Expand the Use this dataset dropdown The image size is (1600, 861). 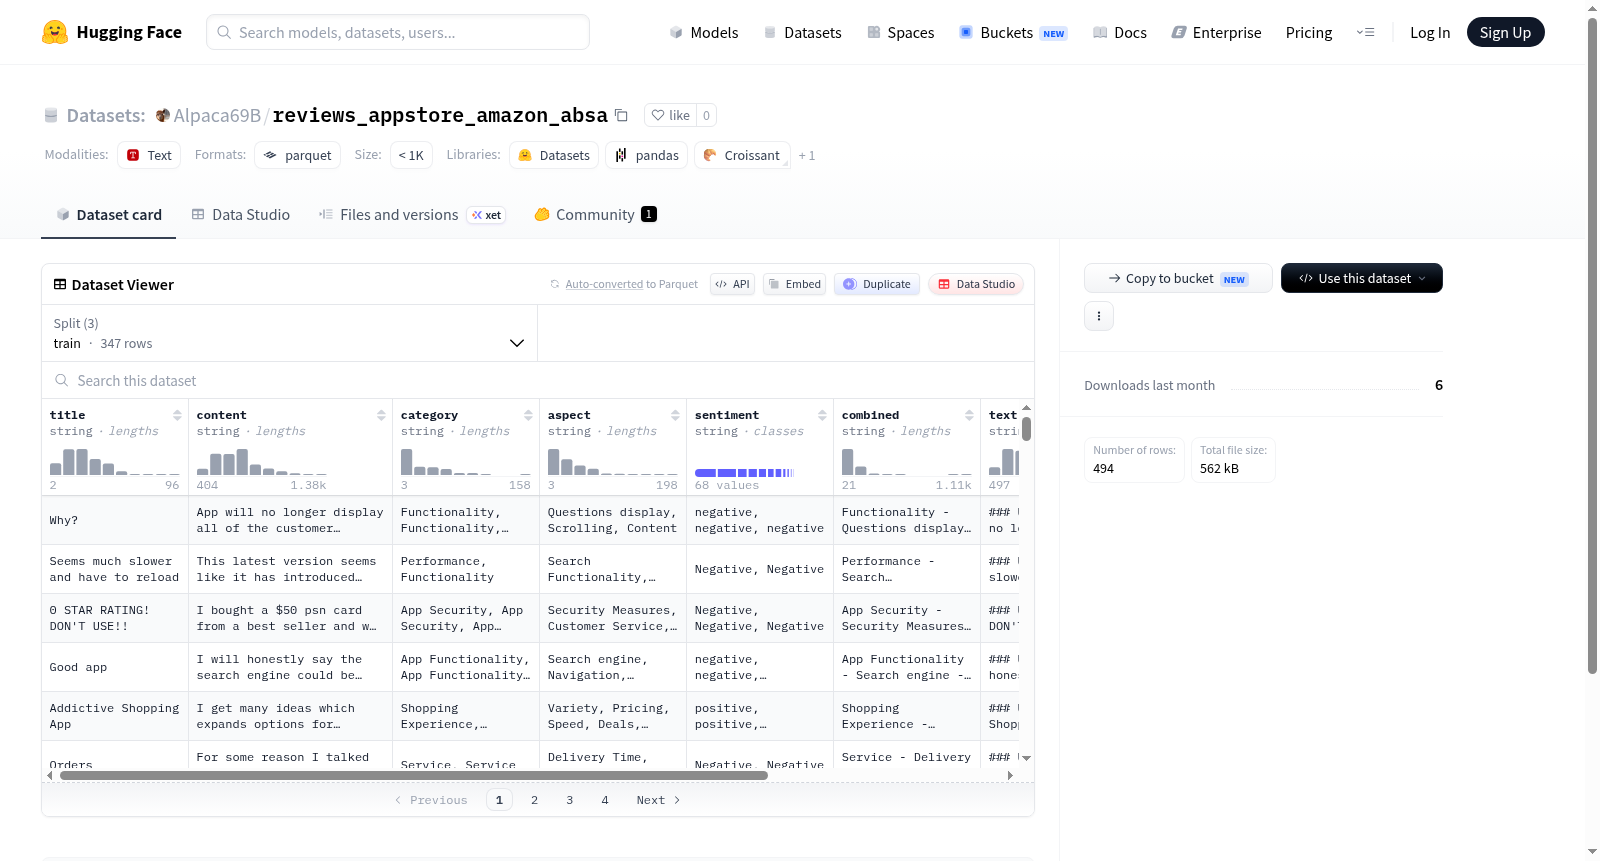coord(1362,278)
